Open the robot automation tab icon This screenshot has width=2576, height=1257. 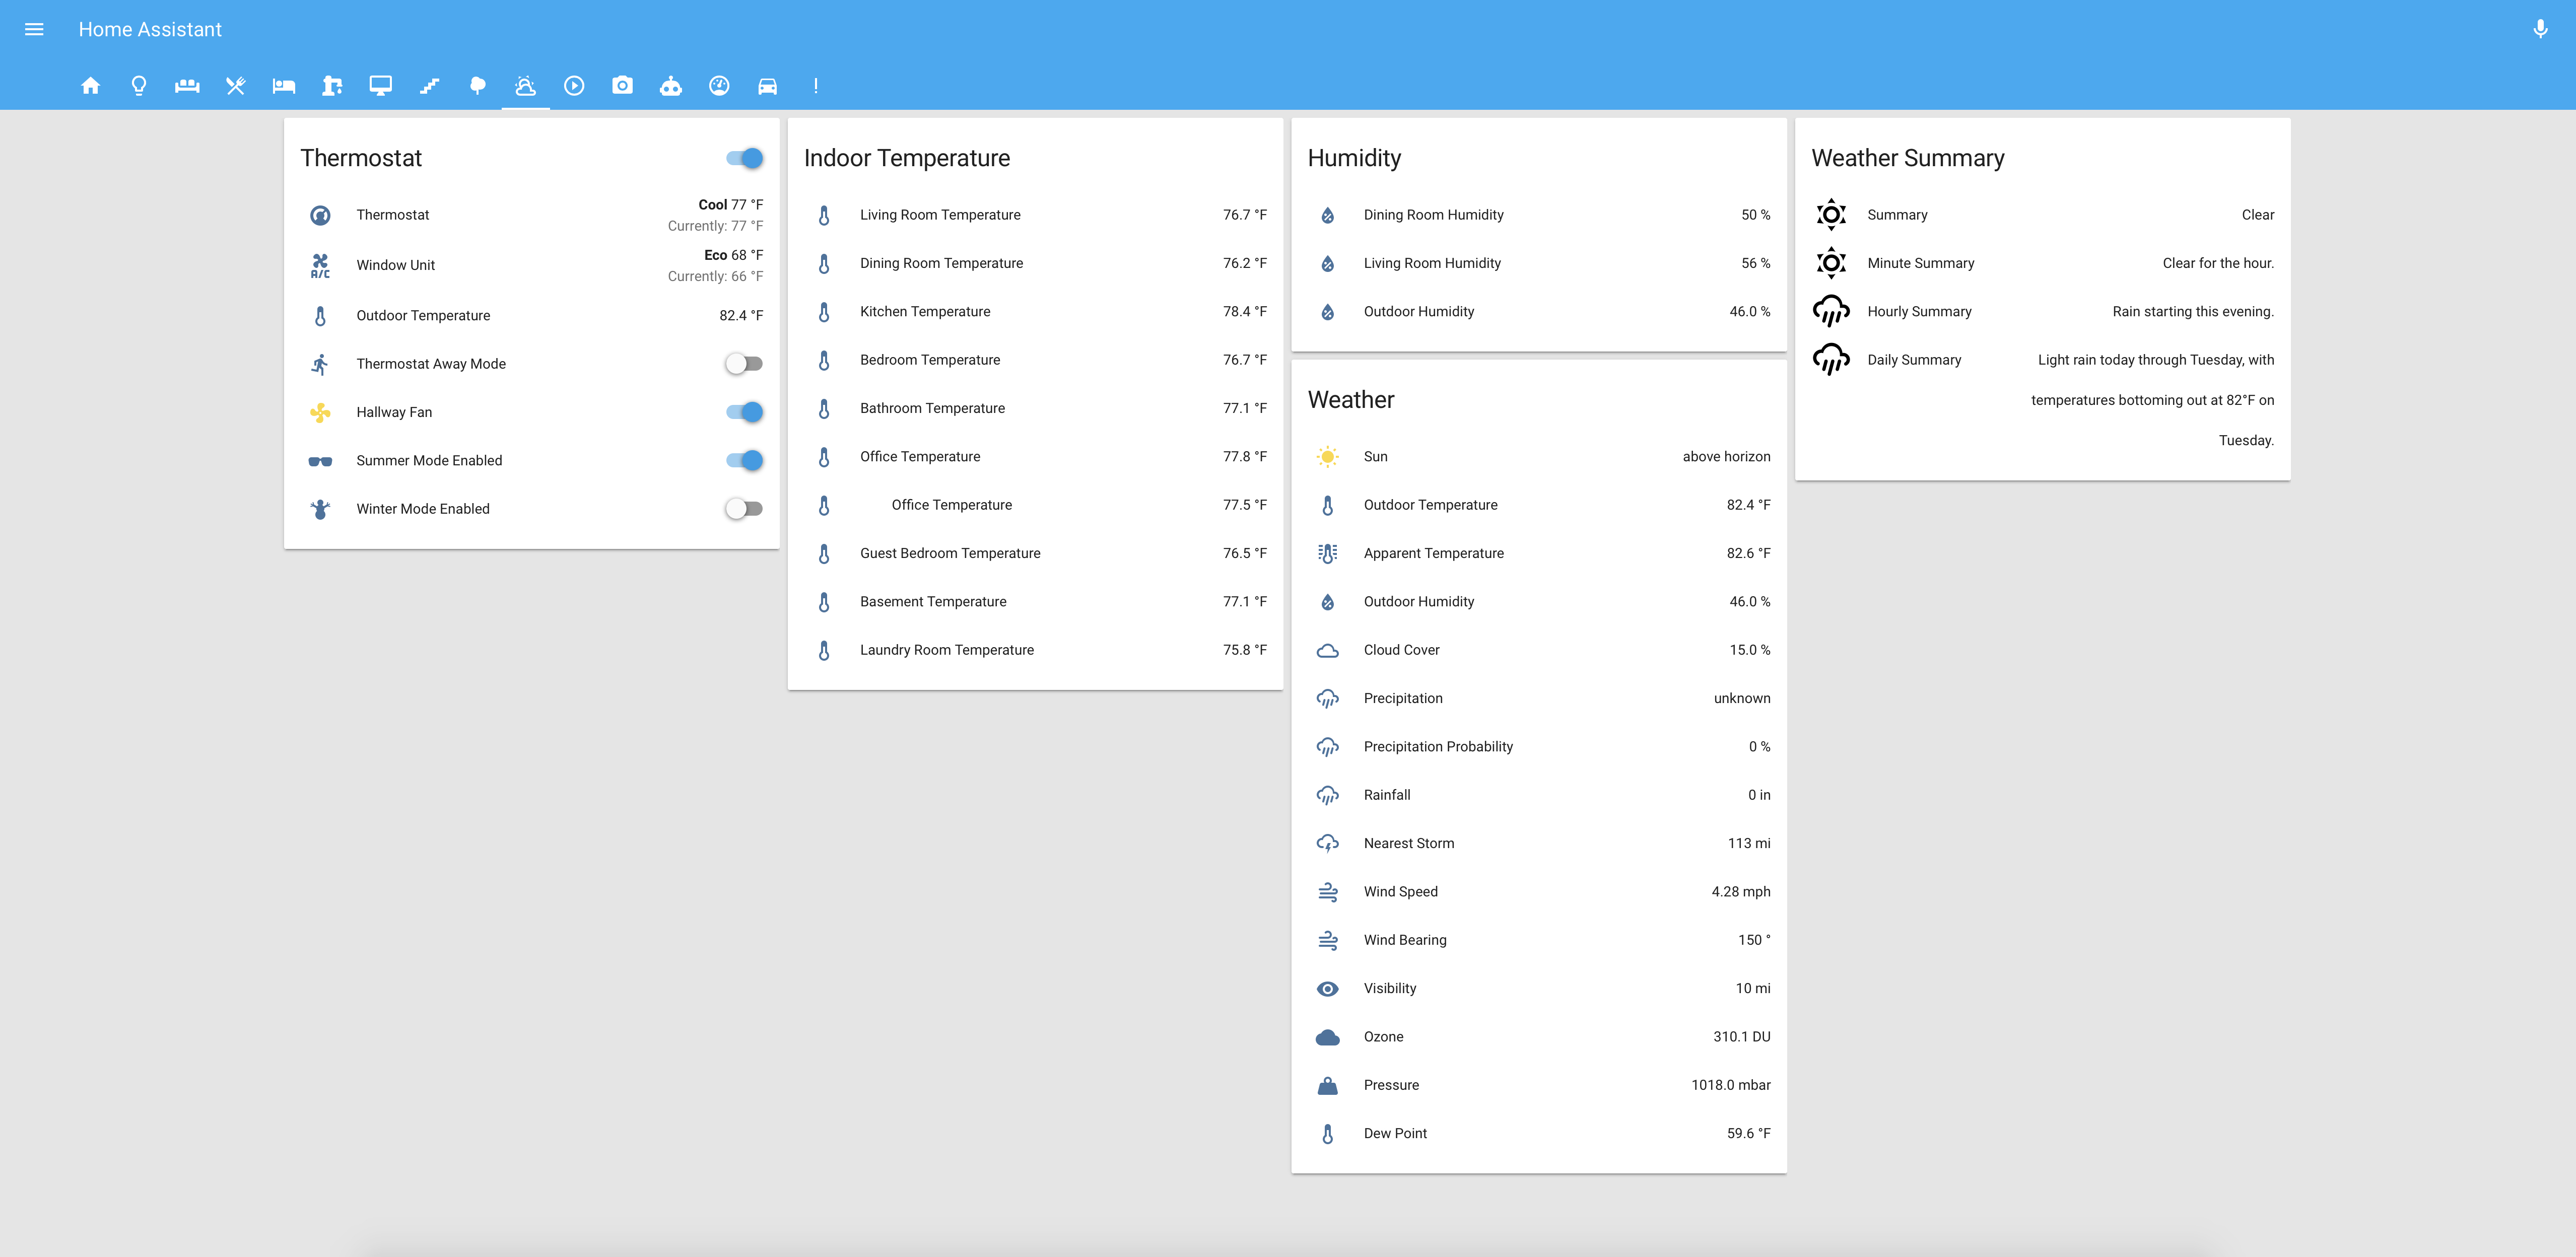coord(671,86)
